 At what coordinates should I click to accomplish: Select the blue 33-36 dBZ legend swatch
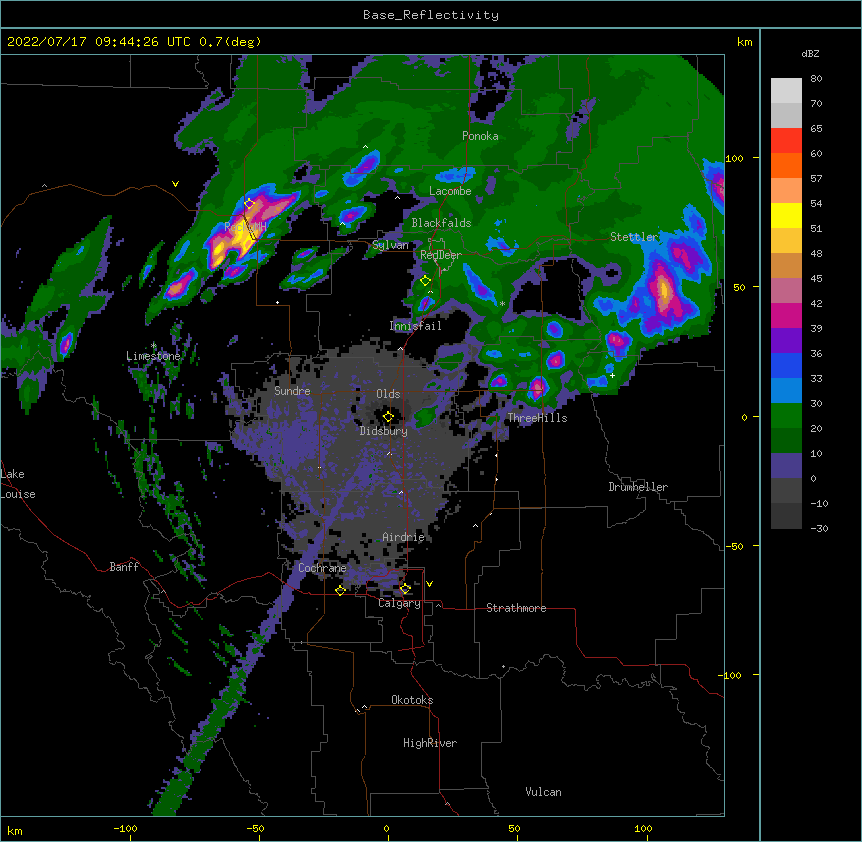(786, 365)
